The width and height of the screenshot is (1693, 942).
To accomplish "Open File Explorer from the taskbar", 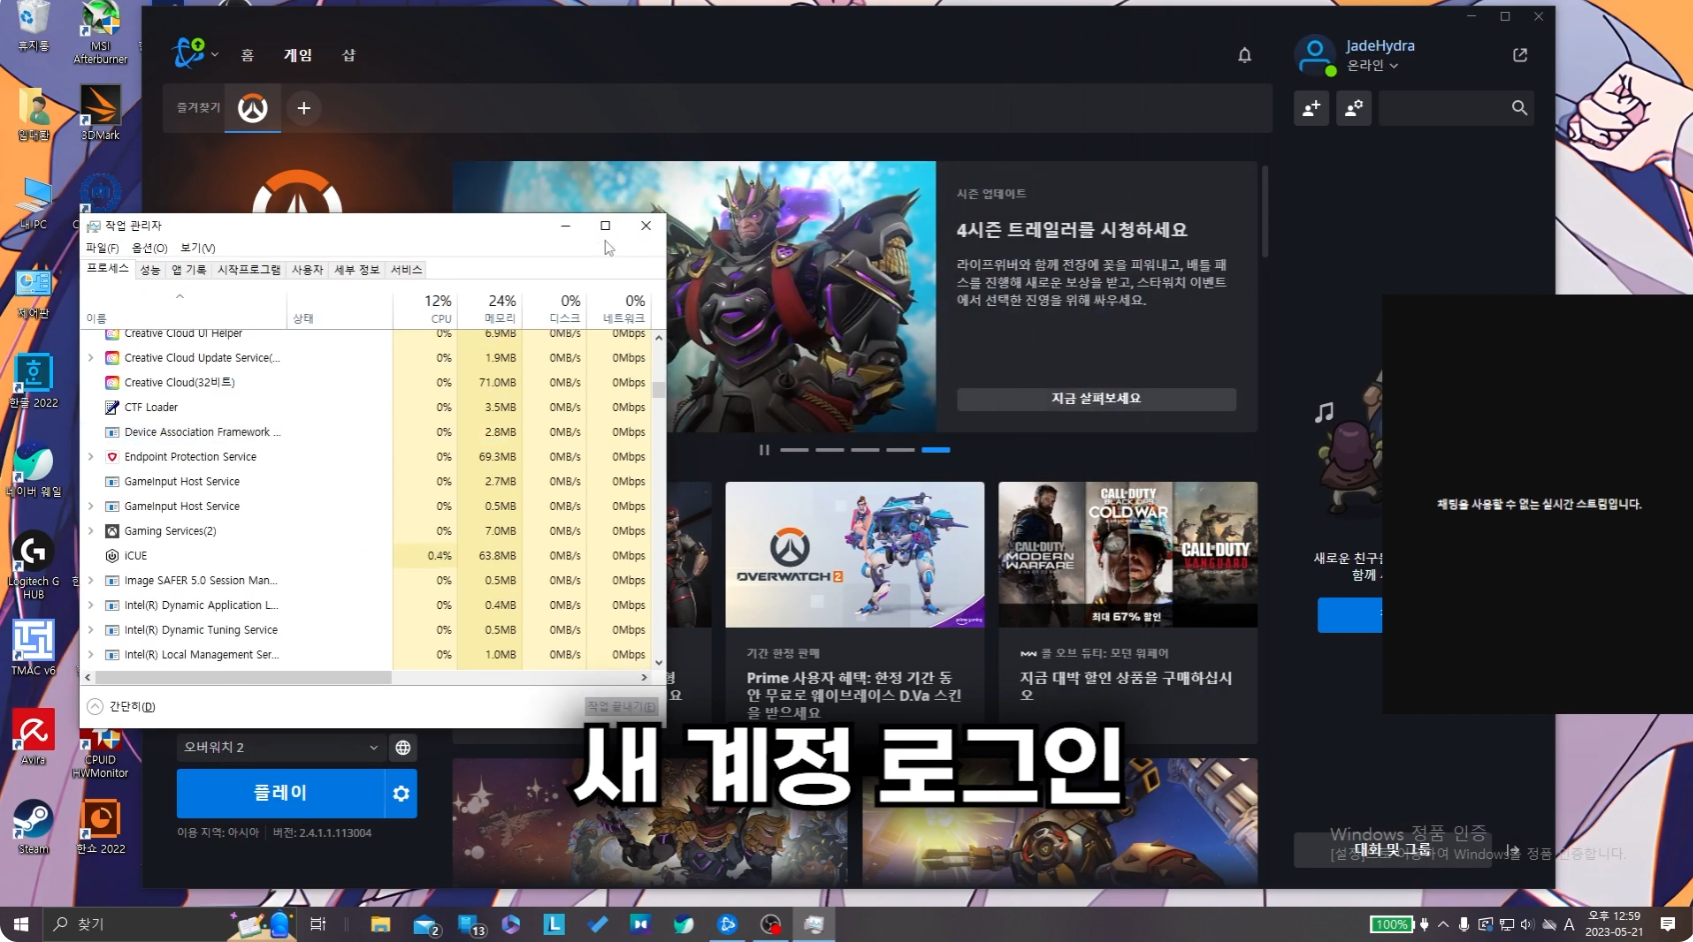I will tap(380, 924).
